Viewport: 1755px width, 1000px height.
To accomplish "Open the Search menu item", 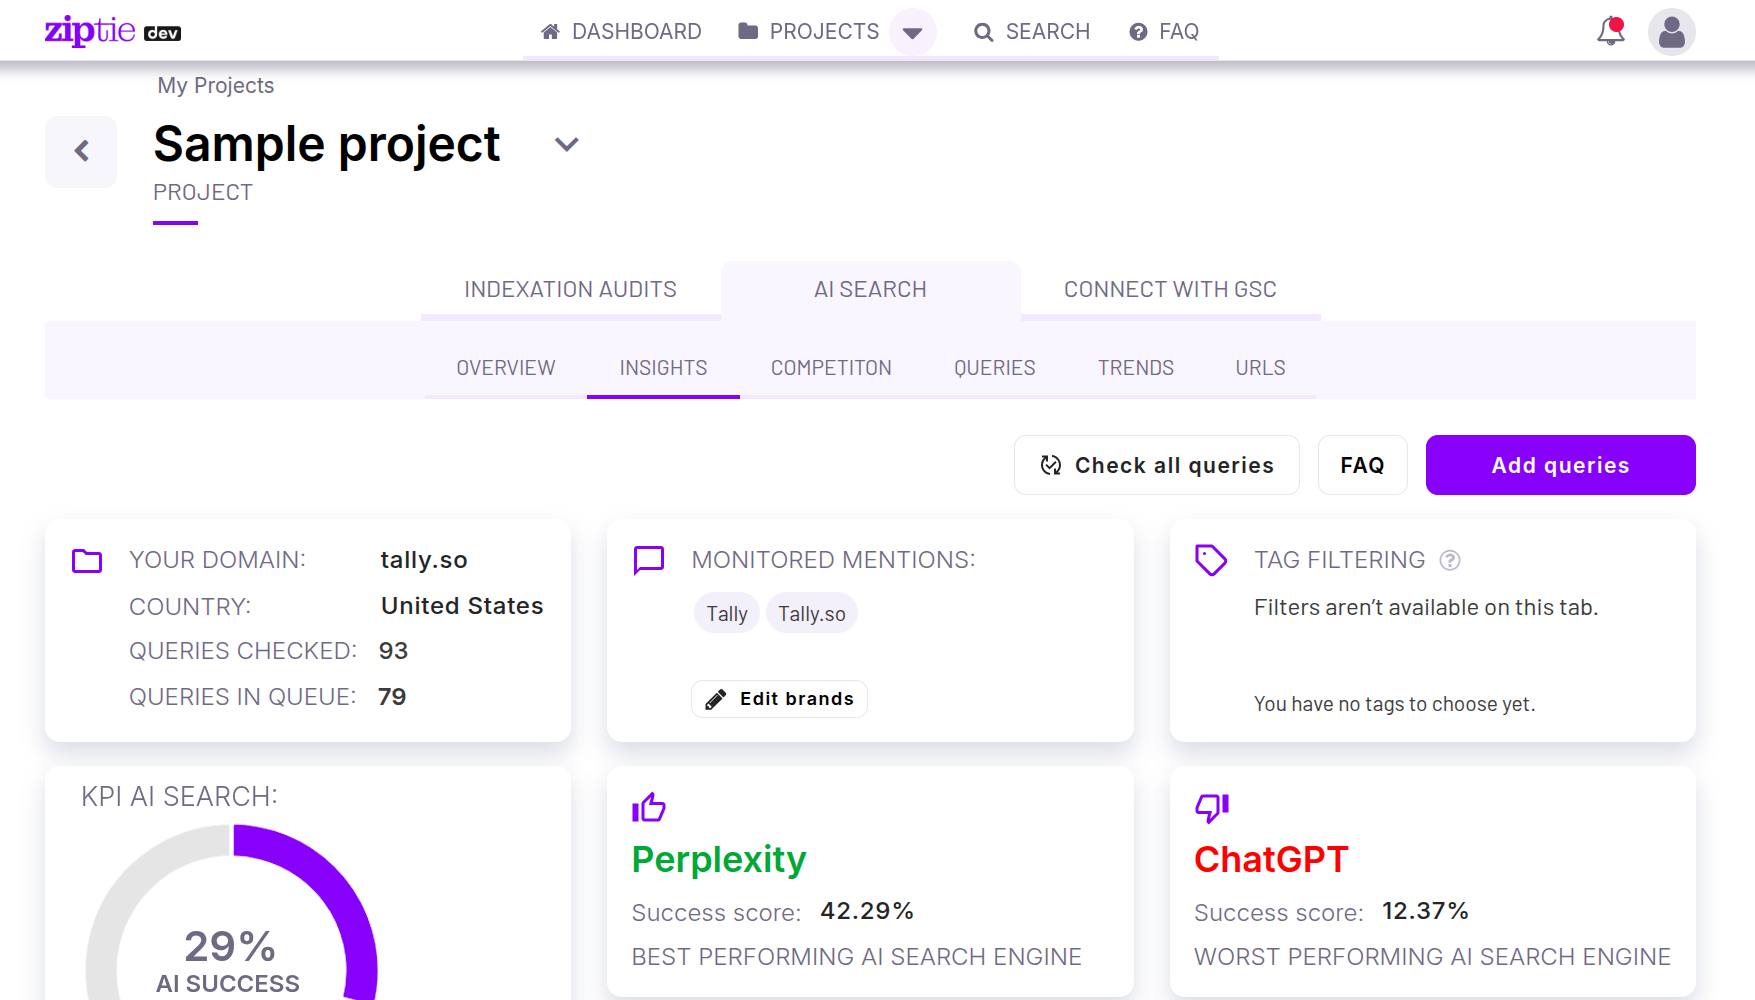I will [x=1032, y=32].
